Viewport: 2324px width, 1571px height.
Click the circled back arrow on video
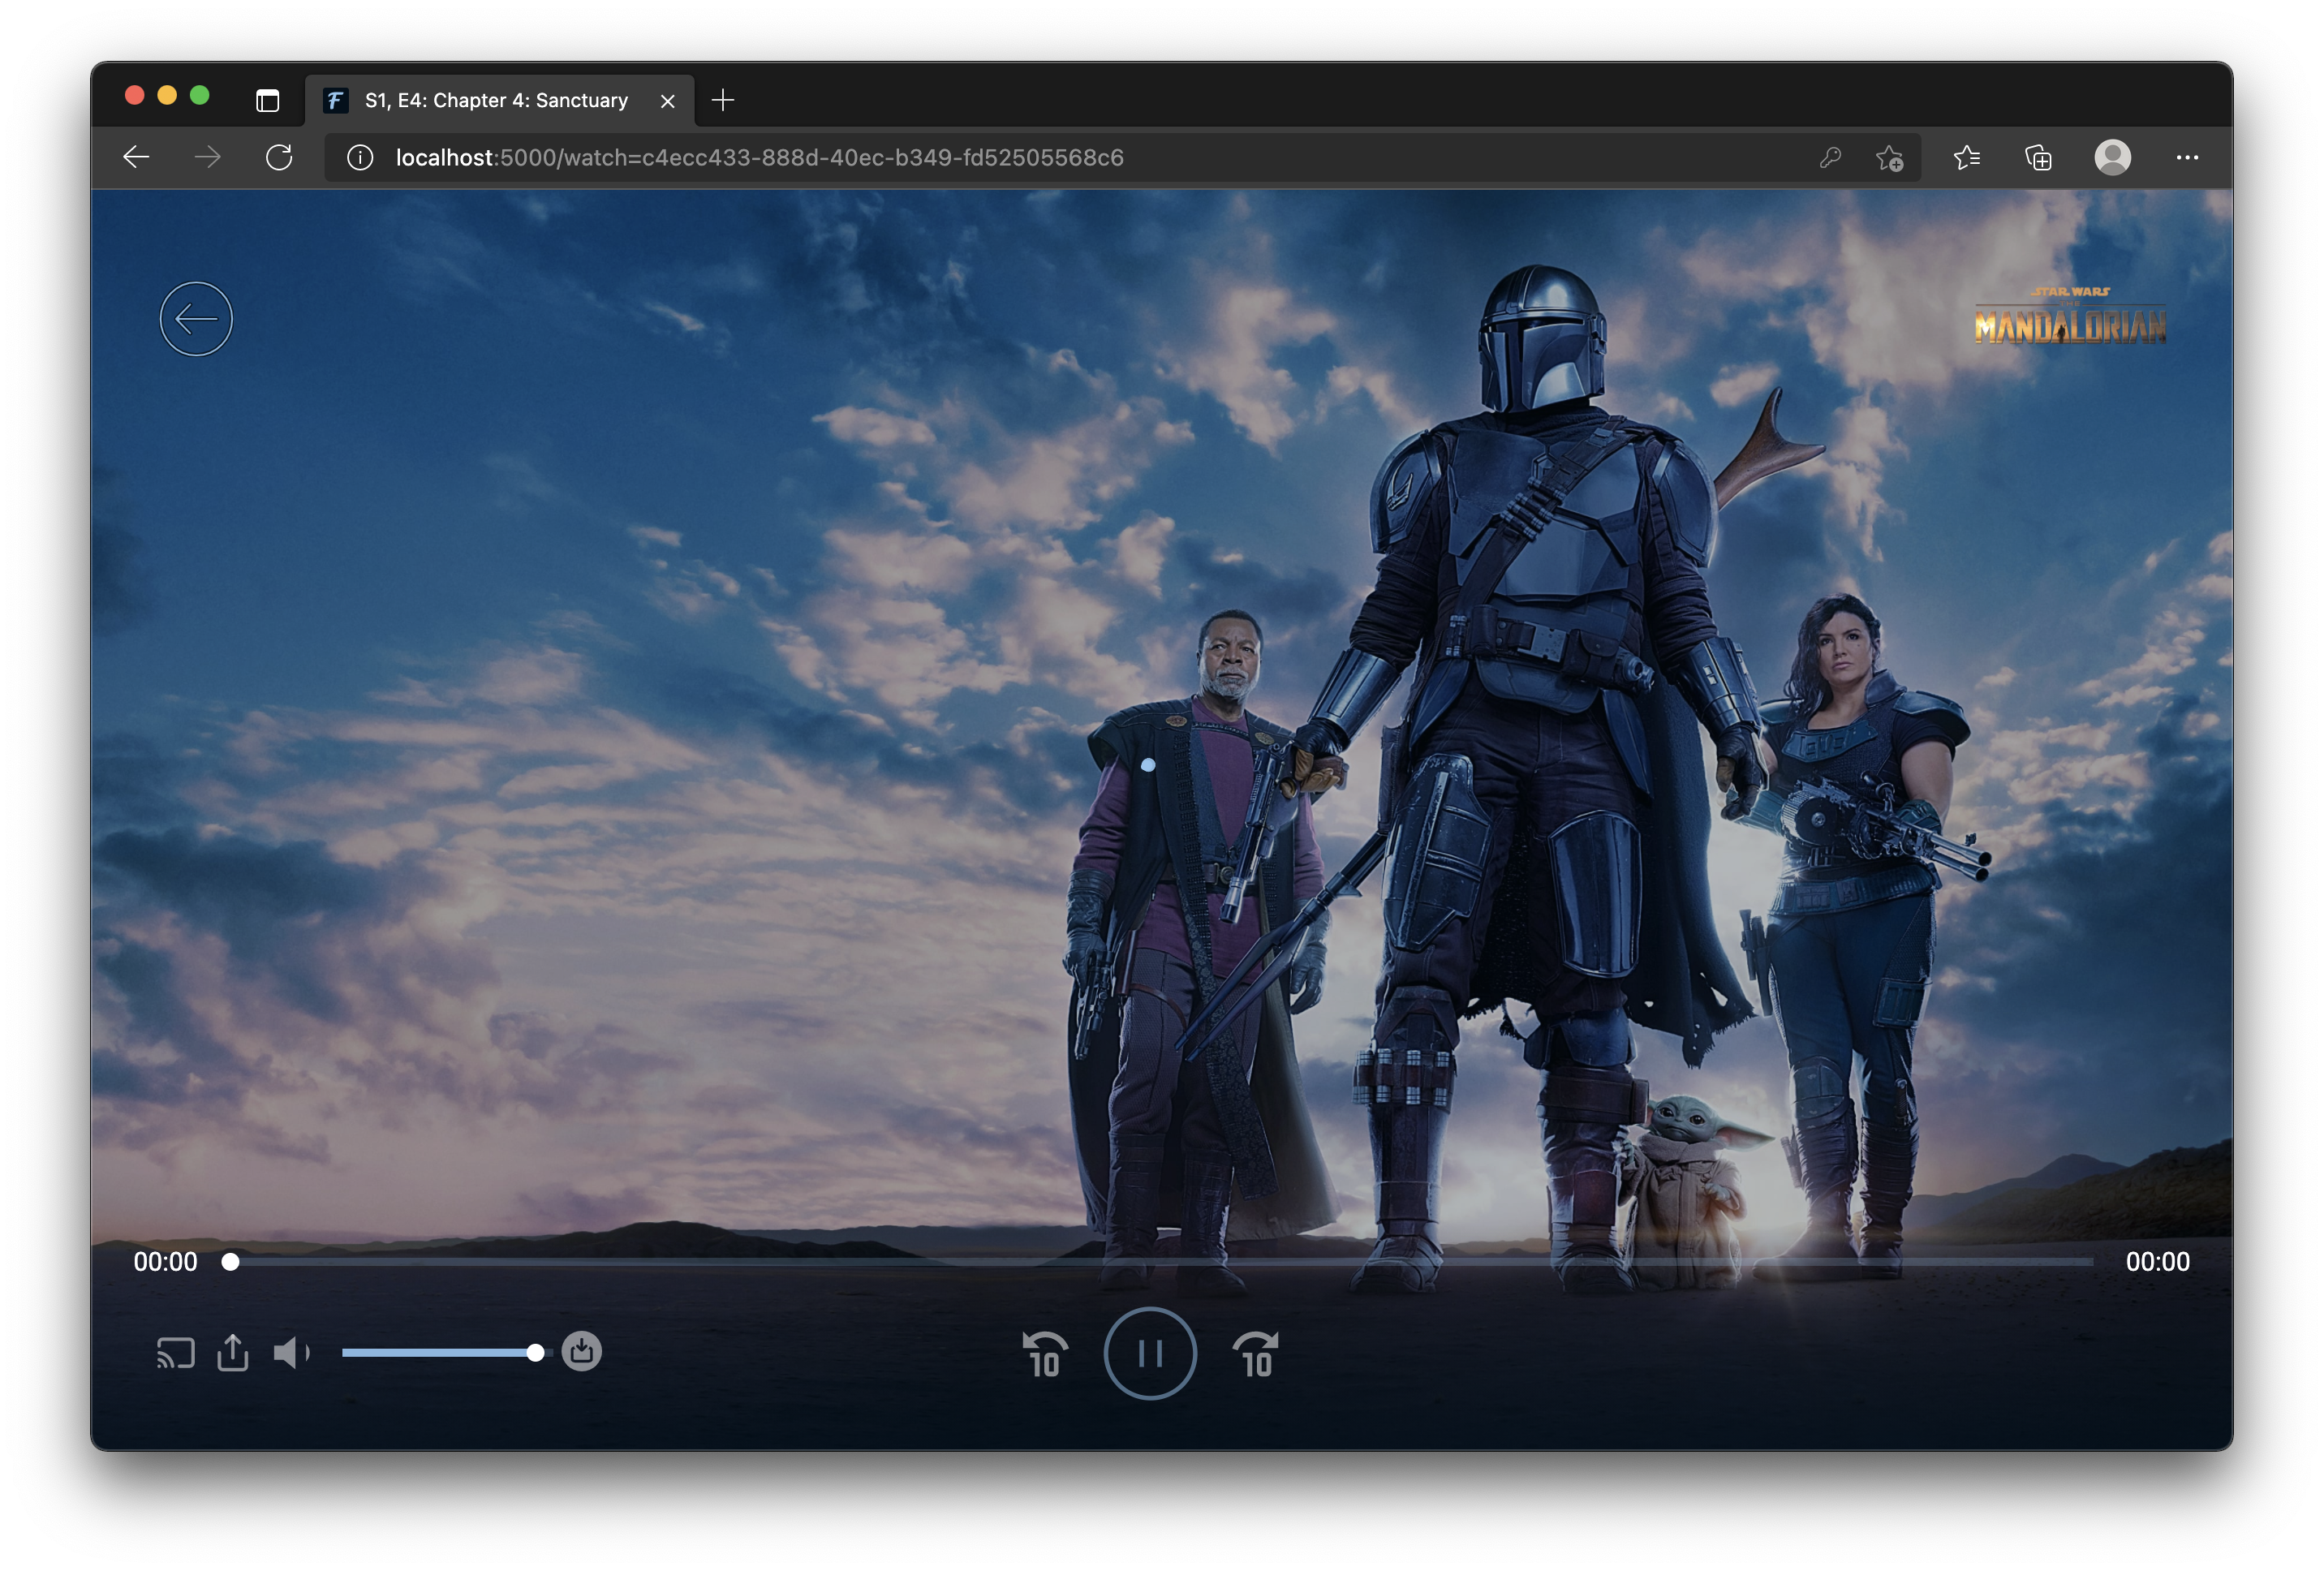pos(196,319)
